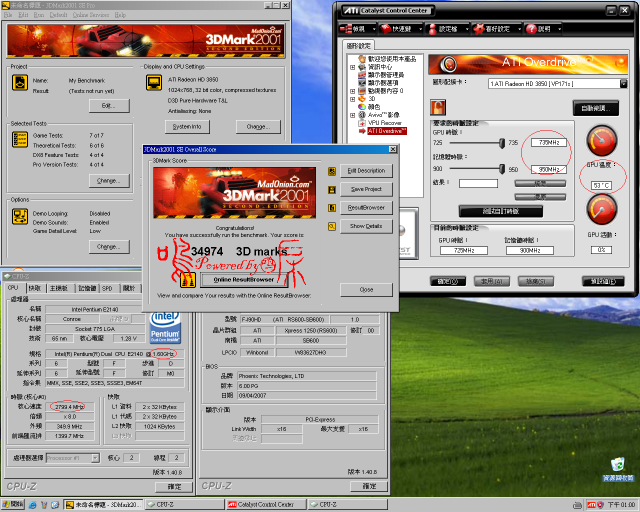Switch to Catalyst Control Center taskbar button
The width and height of the screenshot is (640, 512).
click(265, 505)
